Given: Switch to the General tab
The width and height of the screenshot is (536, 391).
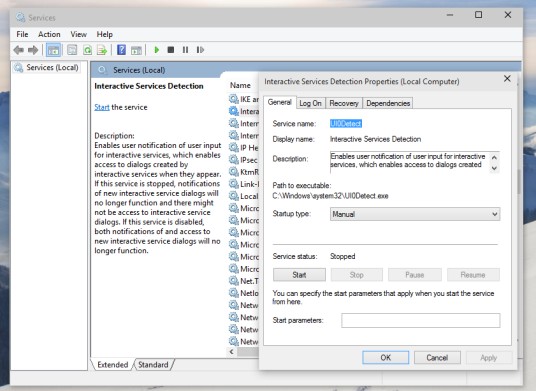Looking at the screenshot, I should (280, 102).
